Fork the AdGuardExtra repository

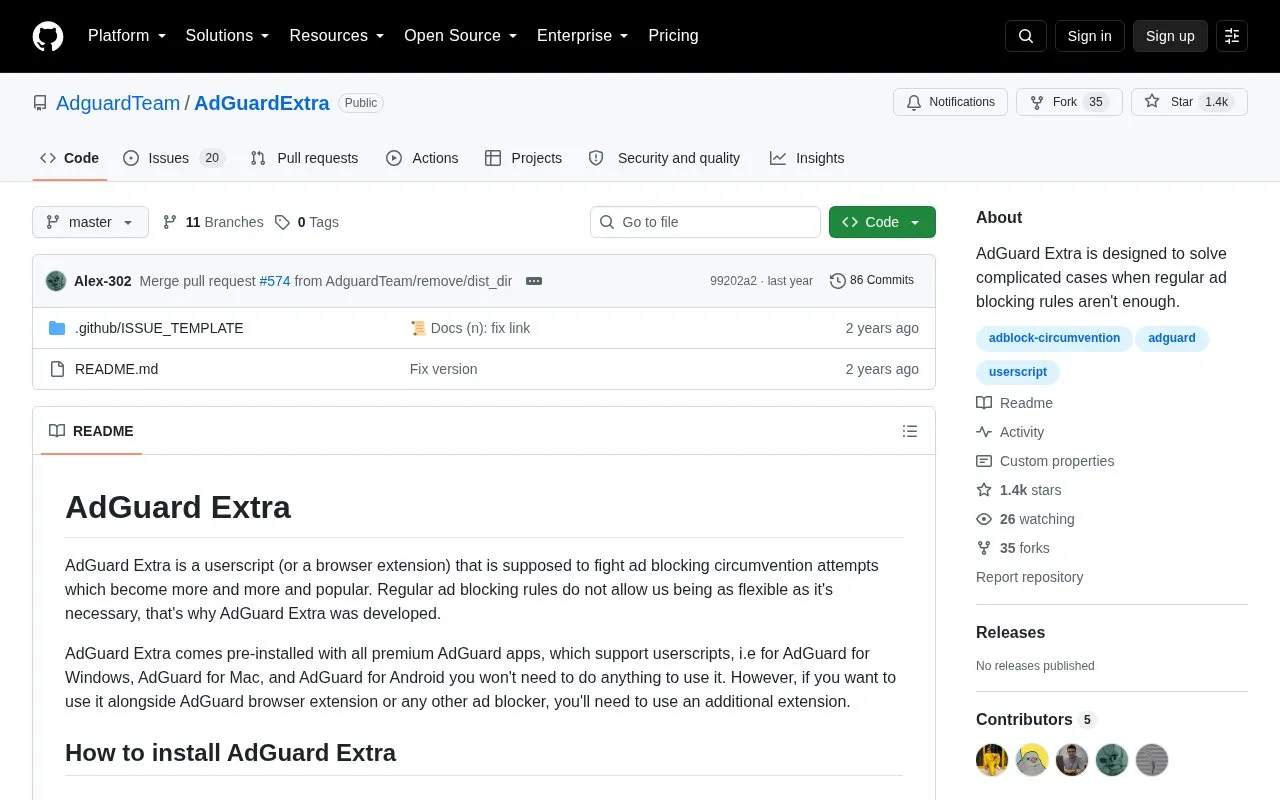pos(1069,102)
